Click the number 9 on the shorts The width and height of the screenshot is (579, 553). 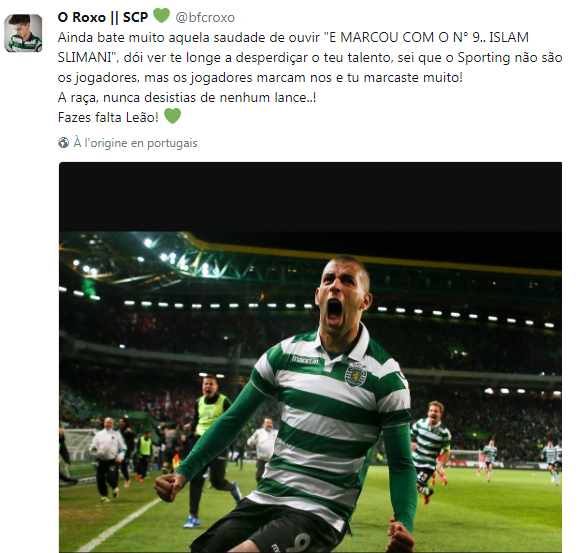coord(302,543)
